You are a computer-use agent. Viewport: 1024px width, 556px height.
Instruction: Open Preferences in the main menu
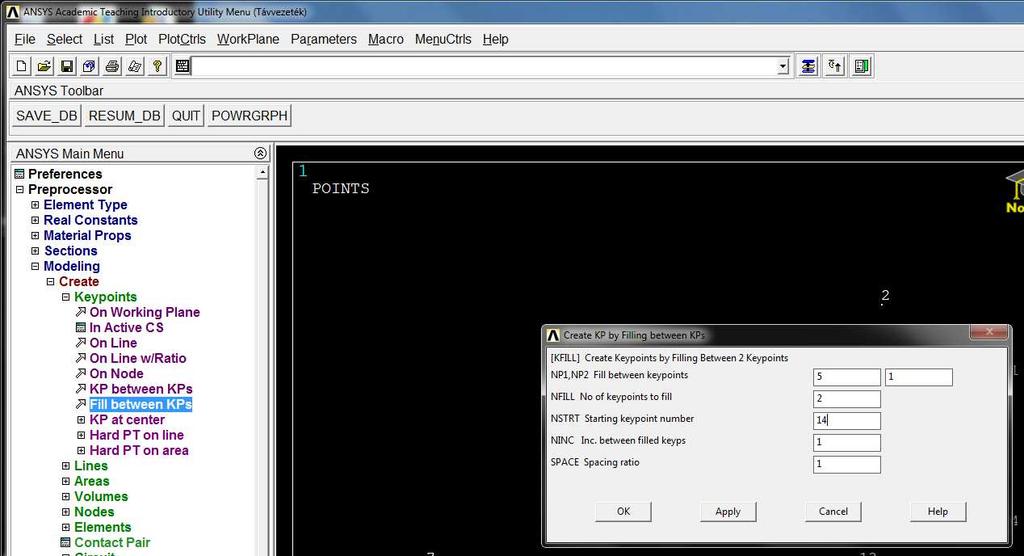coord(65,174)
